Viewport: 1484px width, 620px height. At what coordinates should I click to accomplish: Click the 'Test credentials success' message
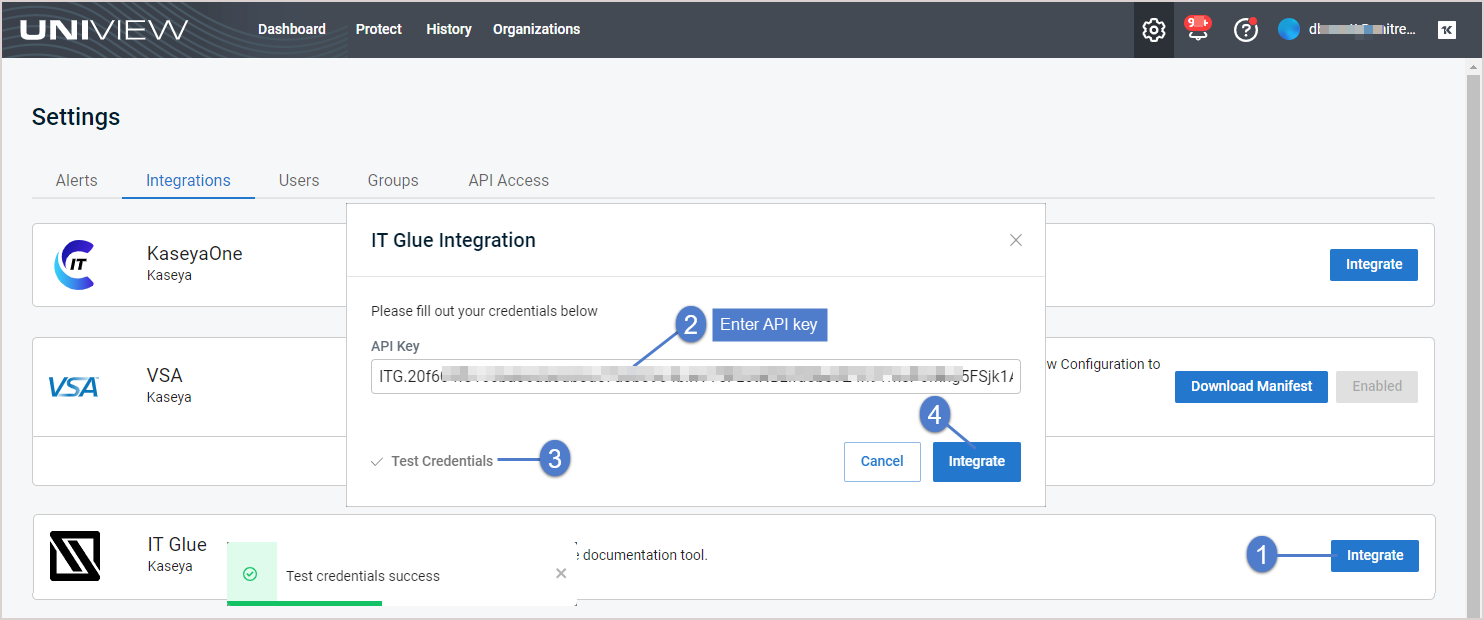(363, 576)
